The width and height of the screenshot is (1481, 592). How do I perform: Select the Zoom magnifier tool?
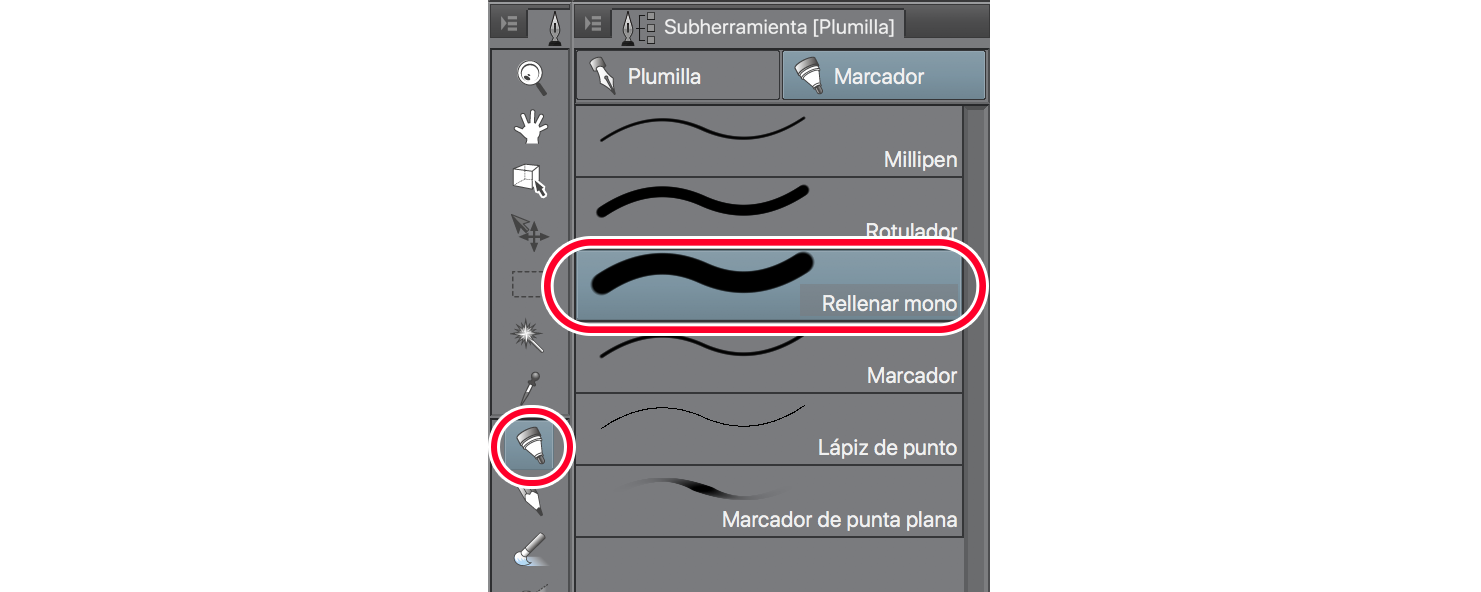(529, 75)
